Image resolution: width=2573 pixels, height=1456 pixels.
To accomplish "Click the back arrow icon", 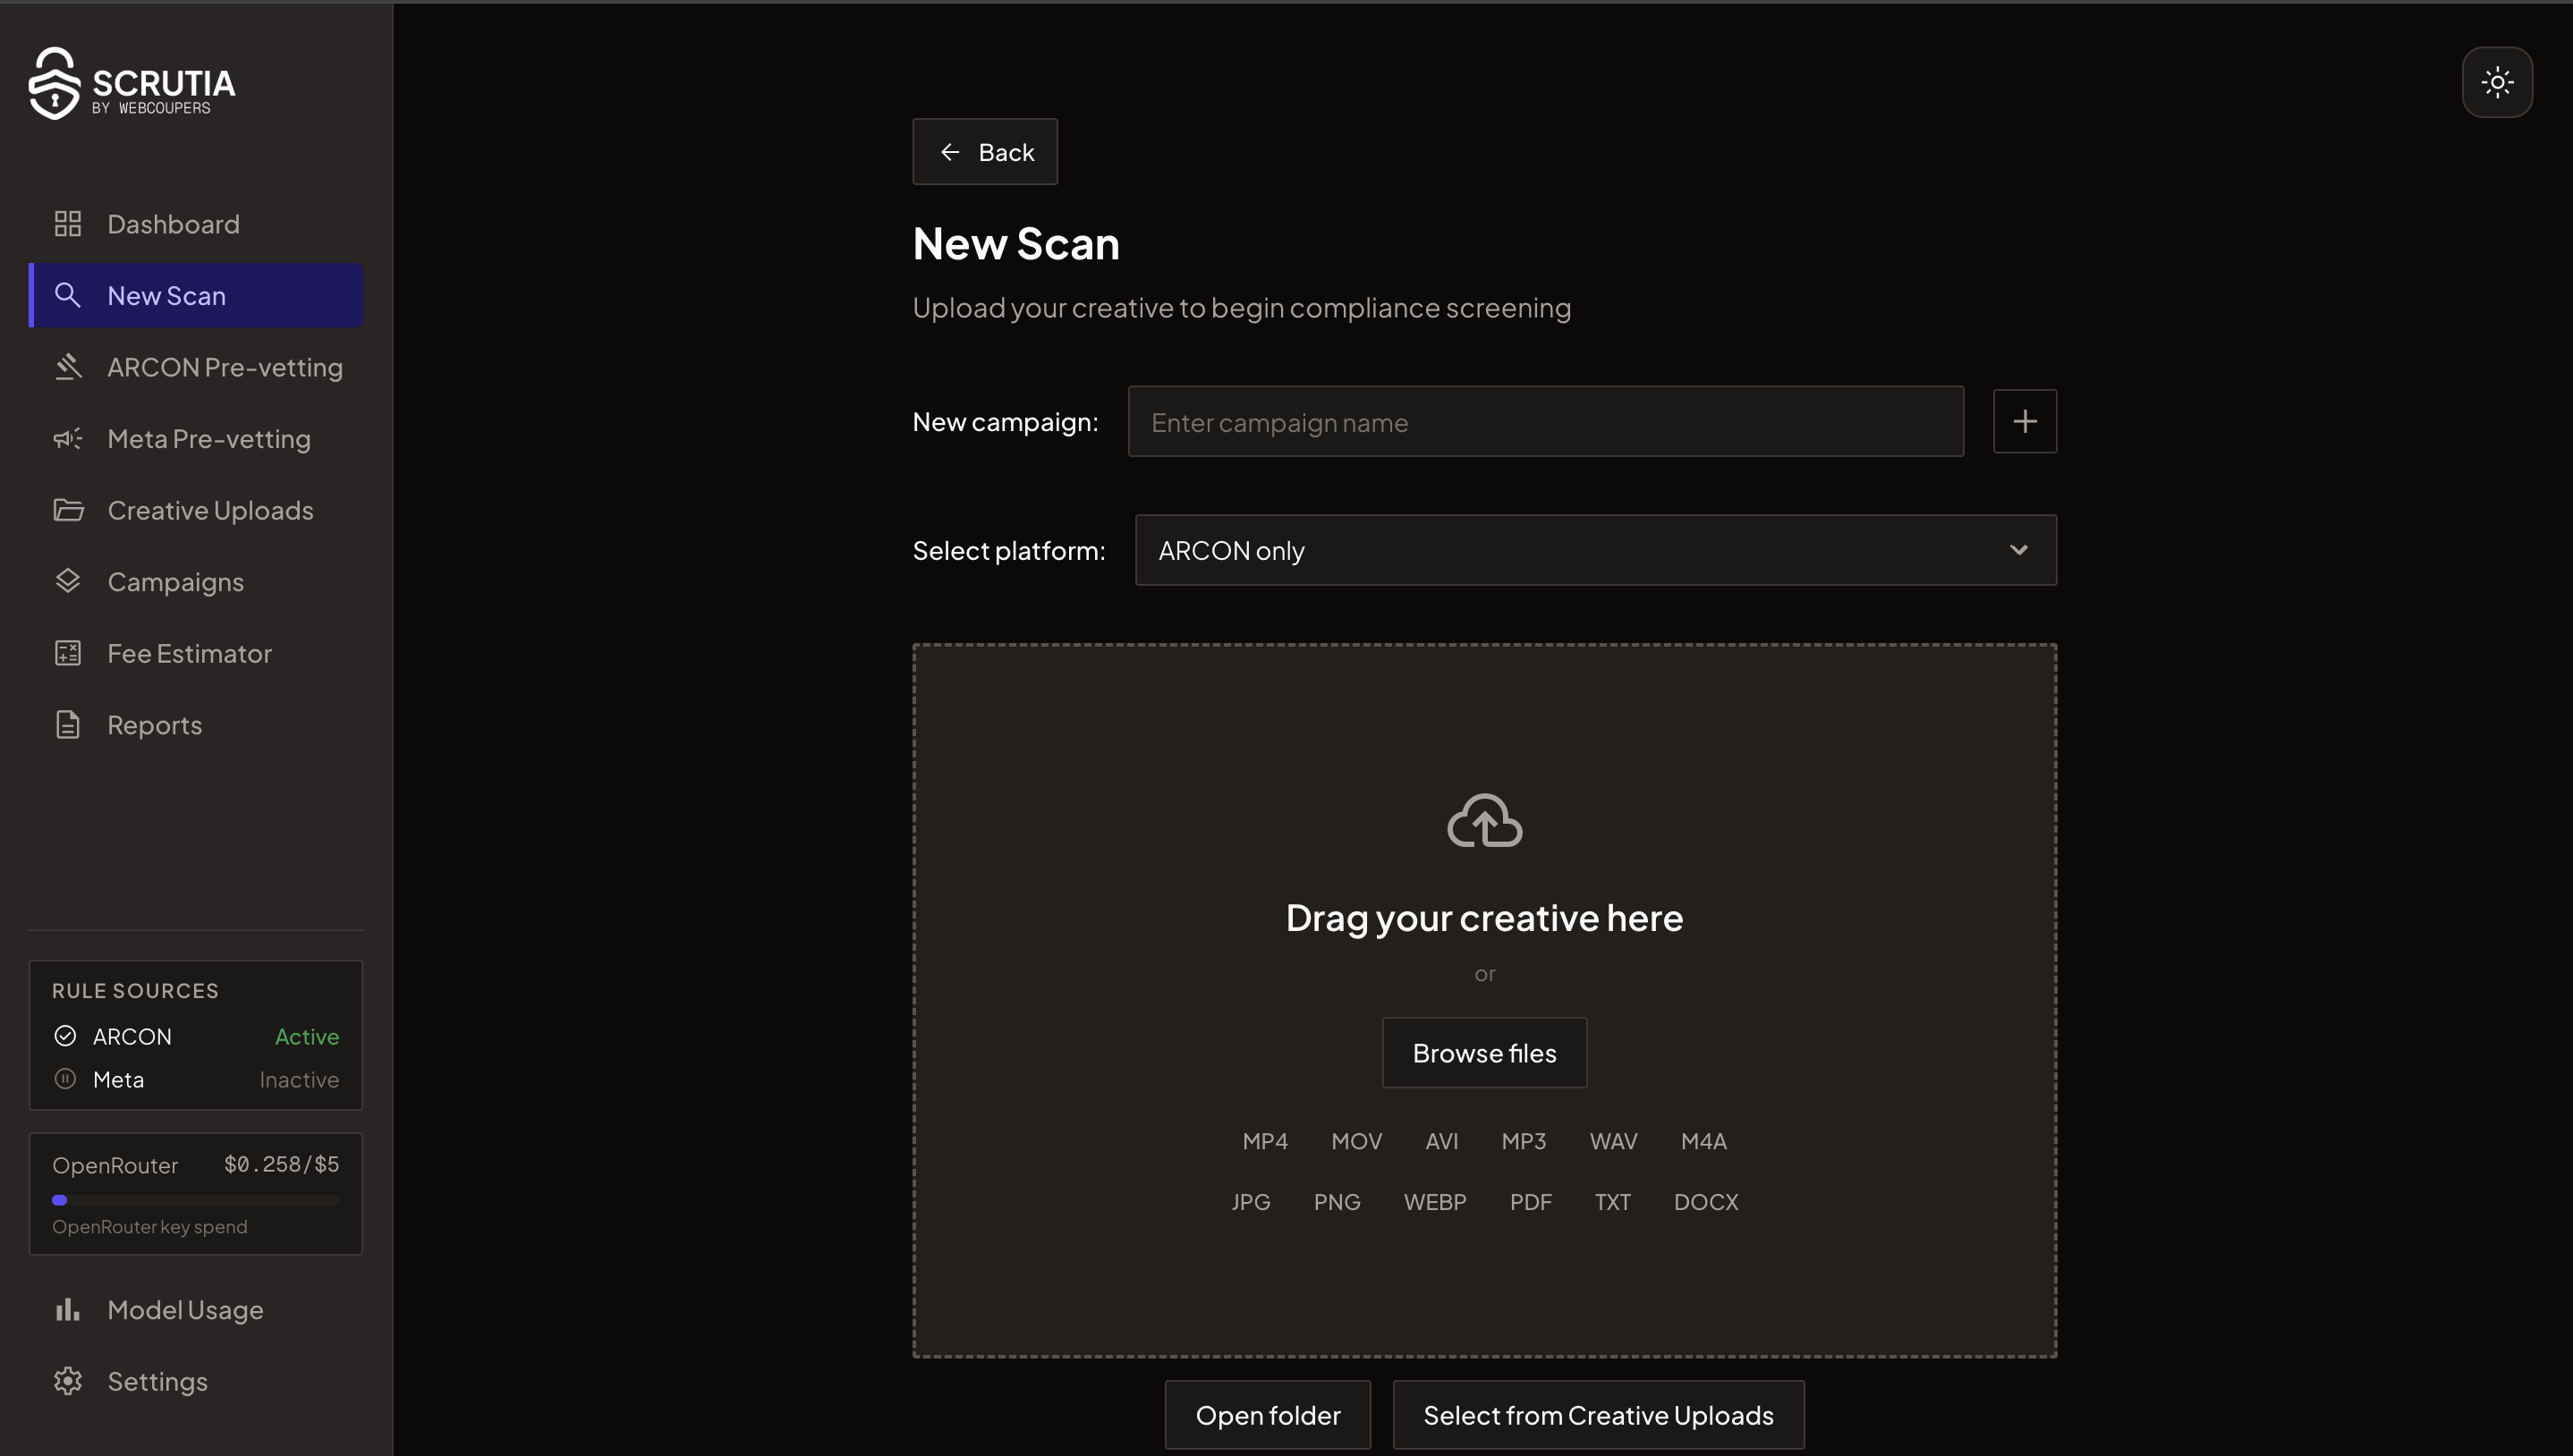I will [950, 152].
